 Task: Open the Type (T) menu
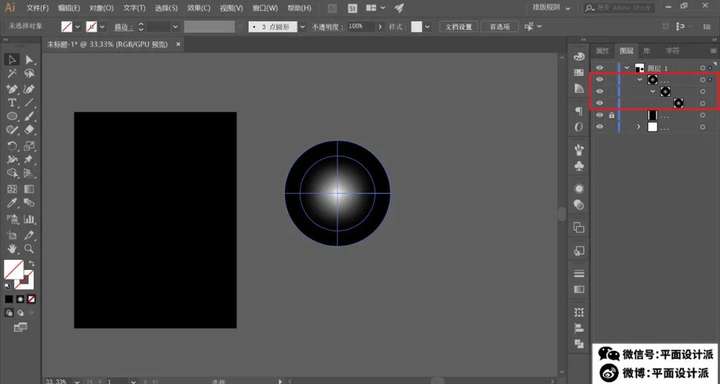pyautogui.click(x=135, y=8)
